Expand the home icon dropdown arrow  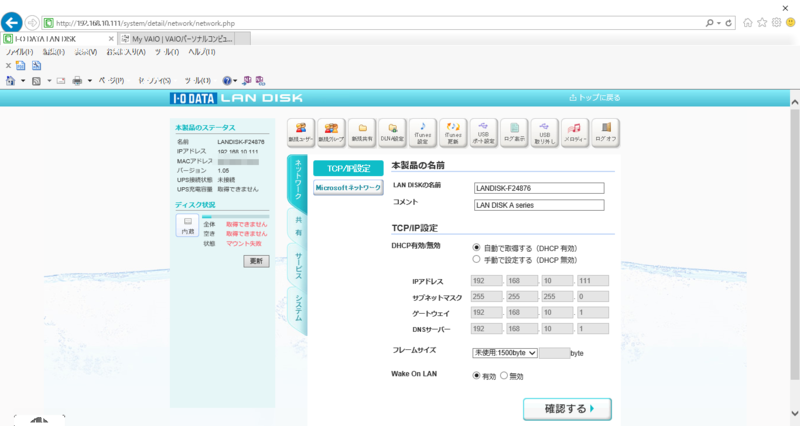point(23,81)
